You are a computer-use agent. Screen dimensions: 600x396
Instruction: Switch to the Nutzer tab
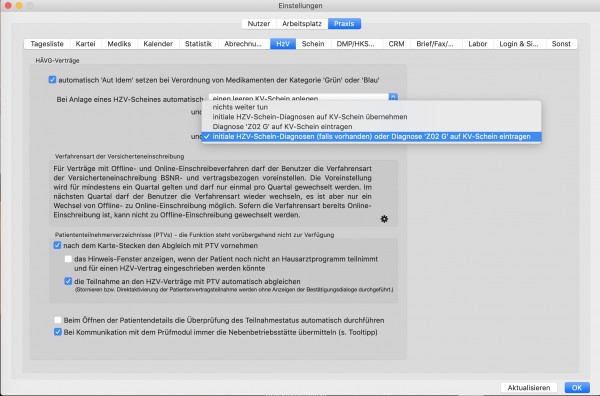259,24
